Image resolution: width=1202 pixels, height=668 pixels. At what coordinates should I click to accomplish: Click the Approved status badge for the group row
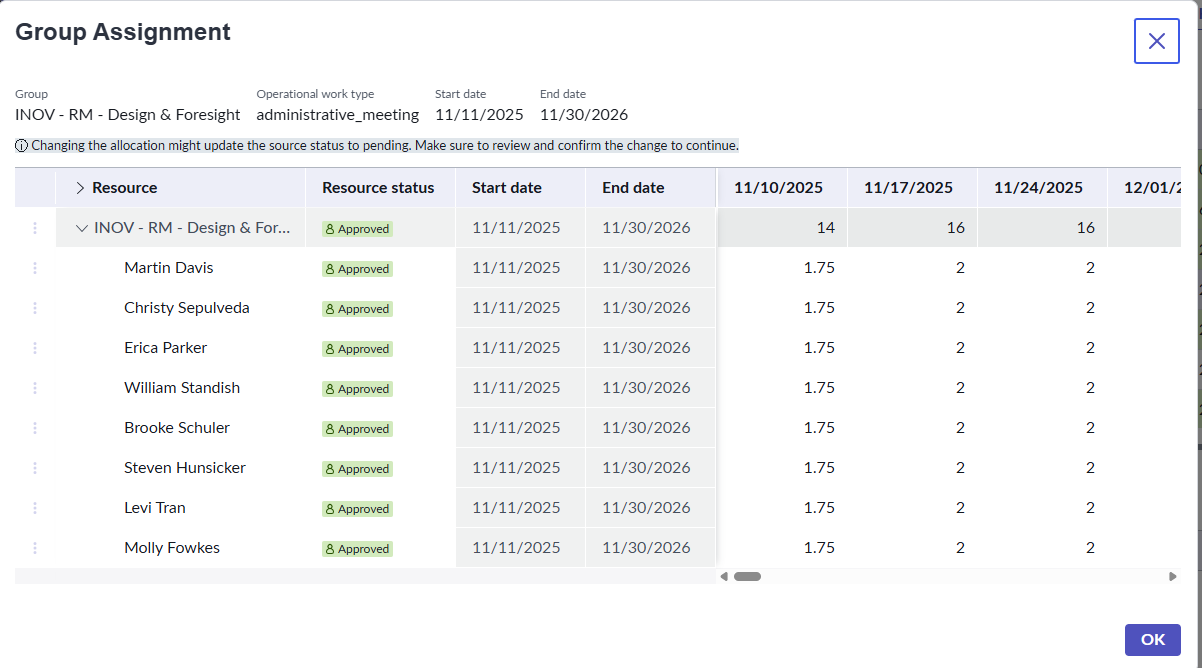(x=357, y=229)
